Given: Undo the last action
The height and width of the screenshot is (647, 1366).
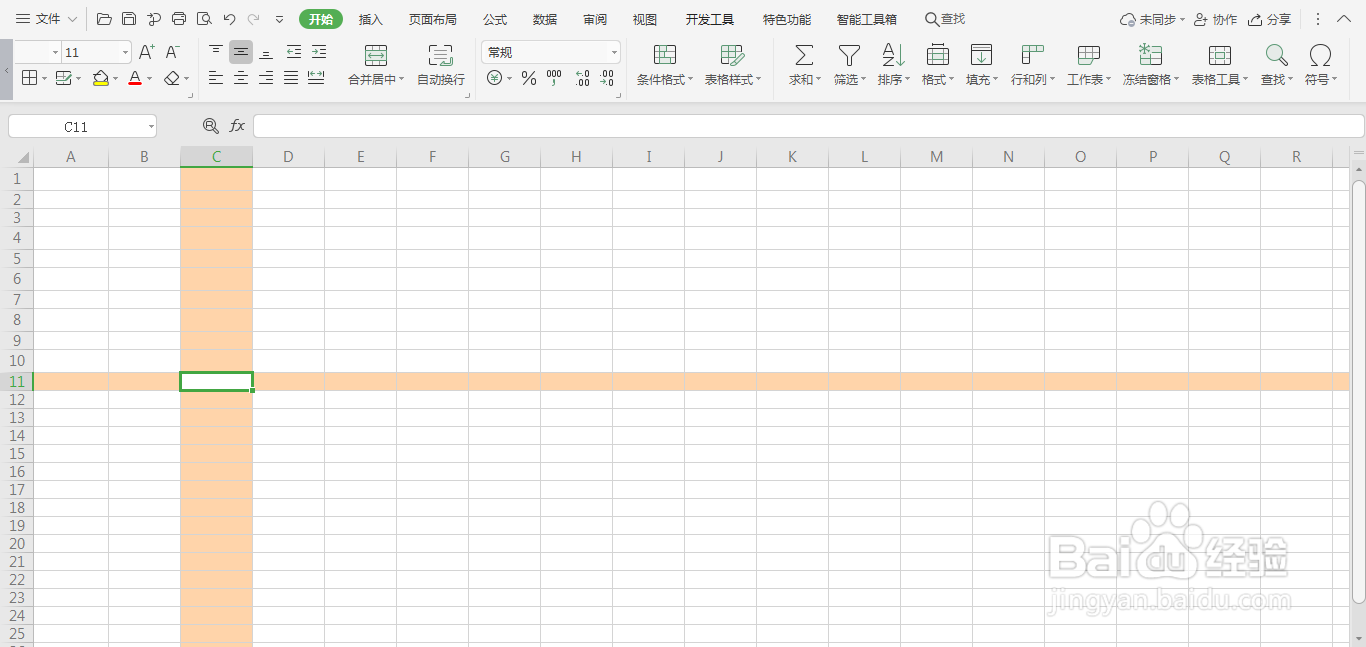Looking at the screenshot, I should pyautogui.click(x=229, y=19).
